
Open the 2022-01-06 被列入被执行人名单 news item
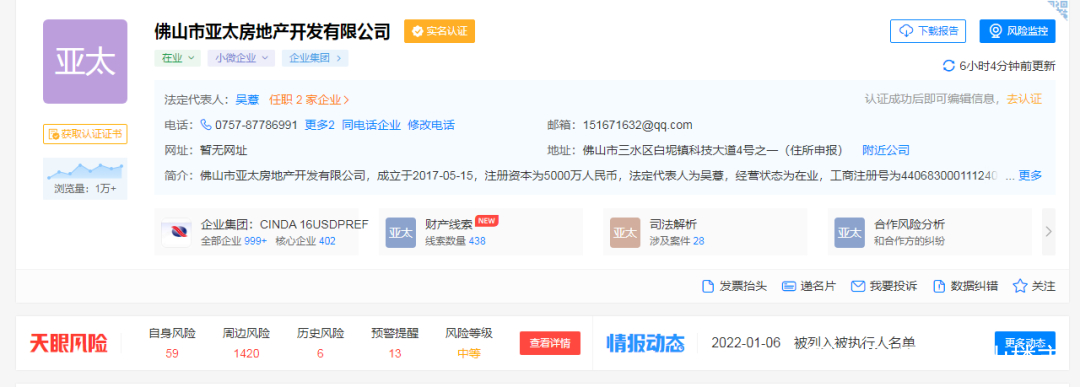[x=813, y=343]
